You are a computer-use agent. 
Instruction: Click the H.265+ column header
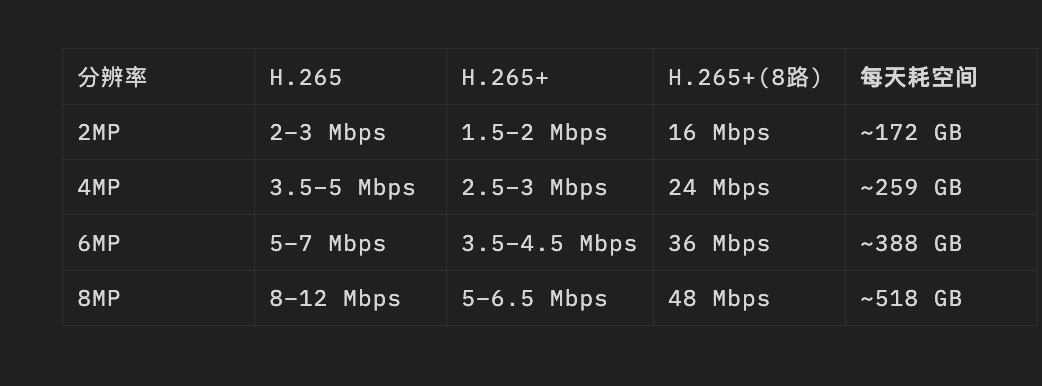pos(550,76)
